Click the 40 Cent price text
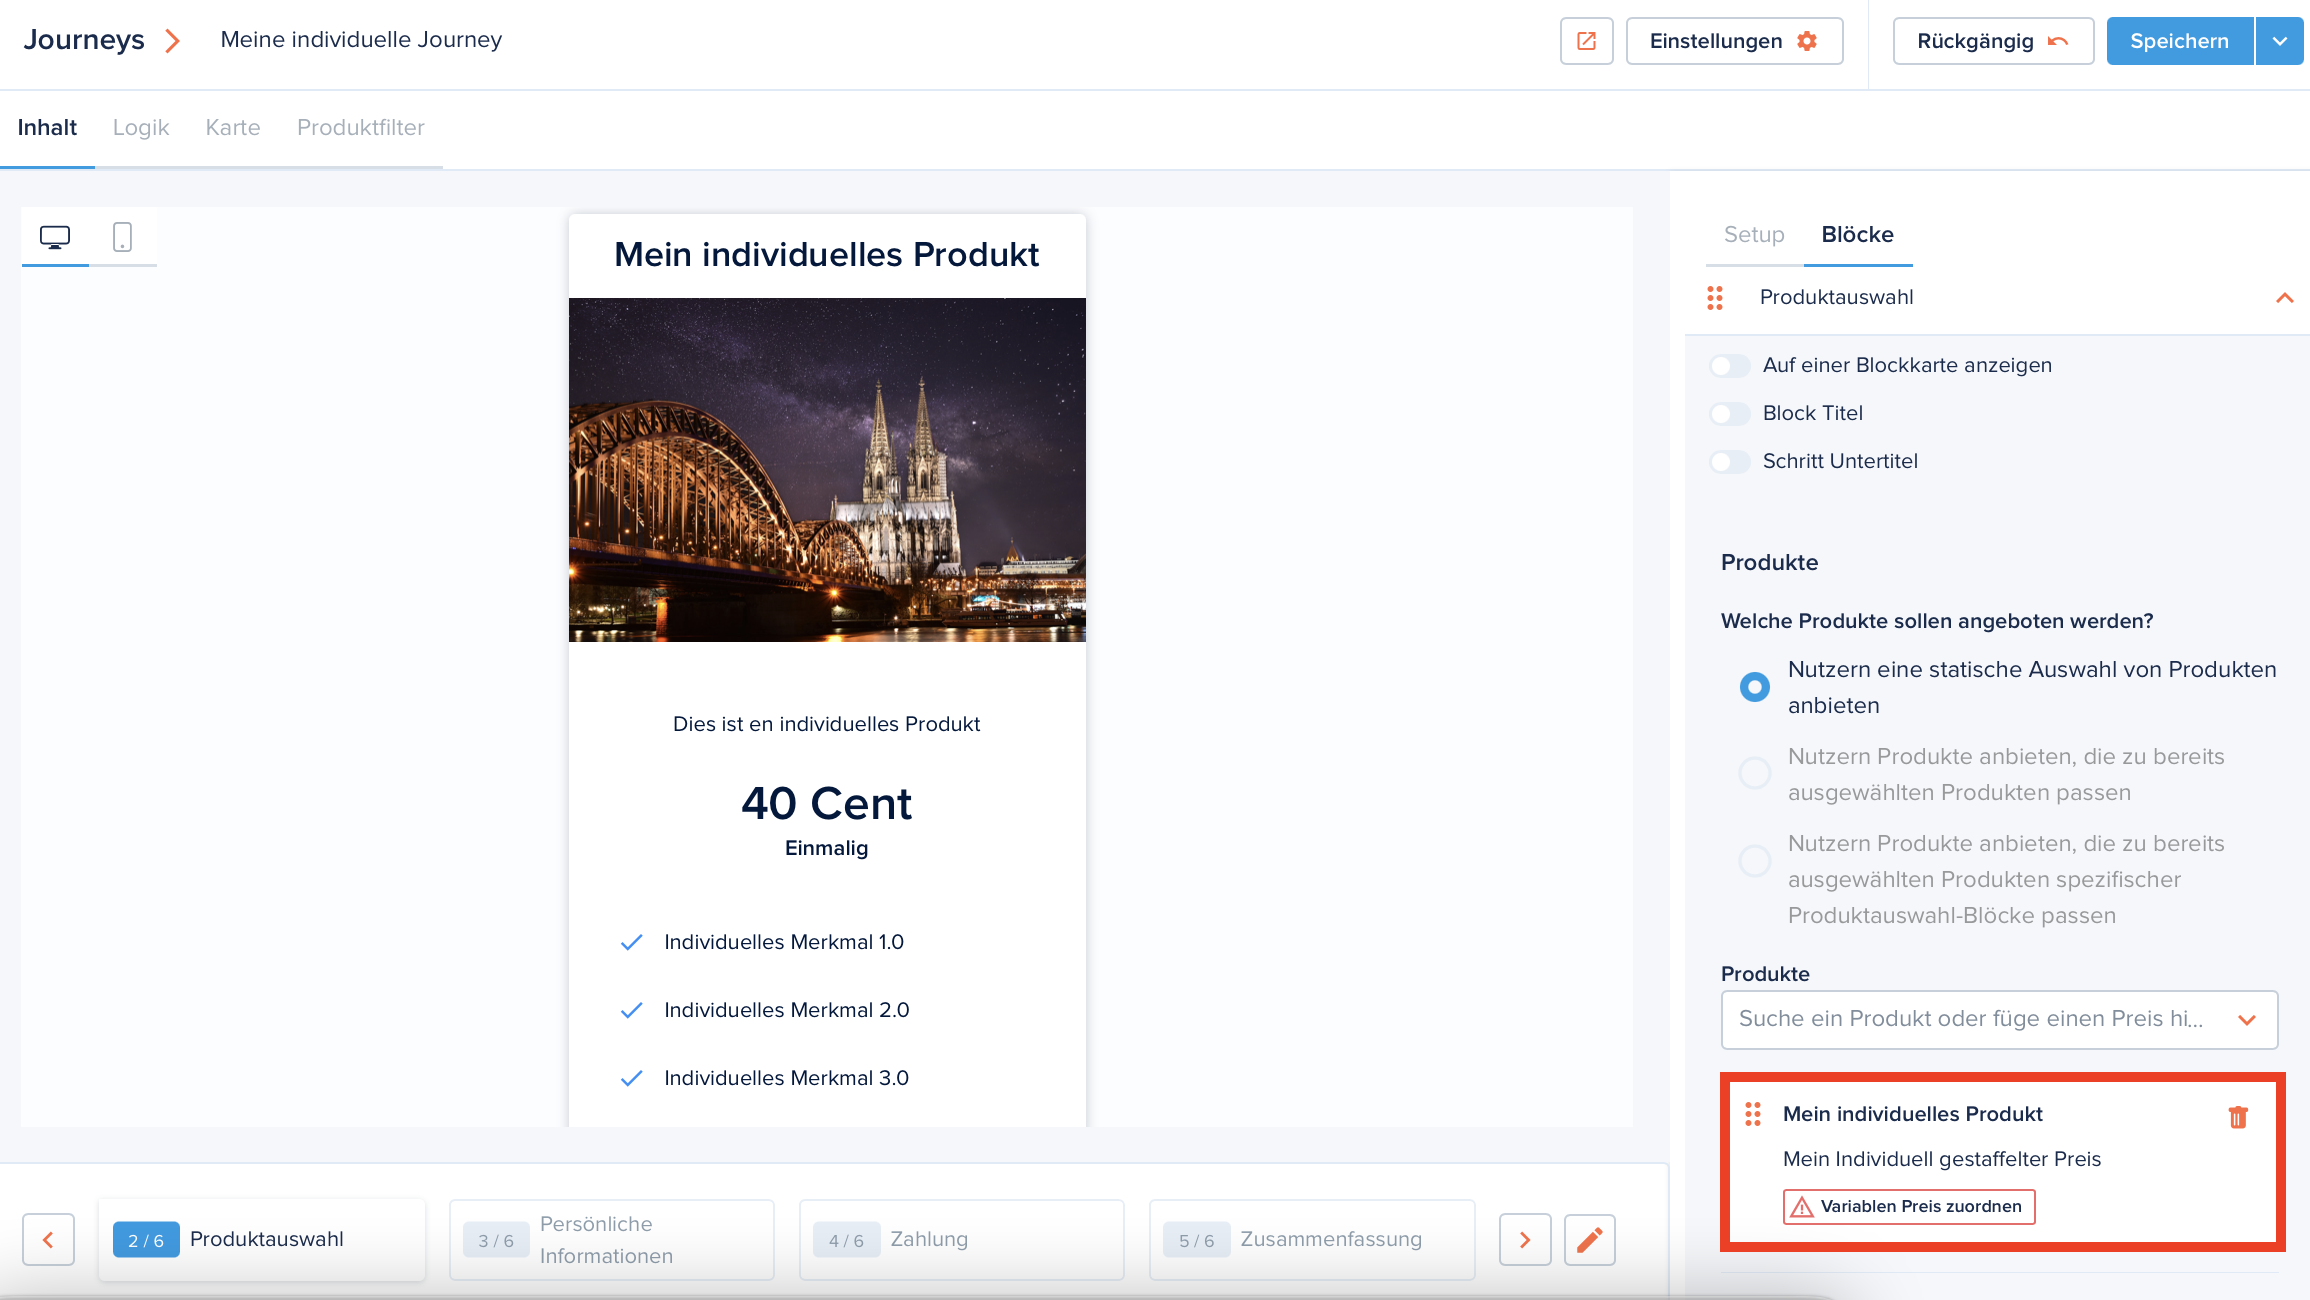Viewport: 2310px width, 1300px height. 827,804
